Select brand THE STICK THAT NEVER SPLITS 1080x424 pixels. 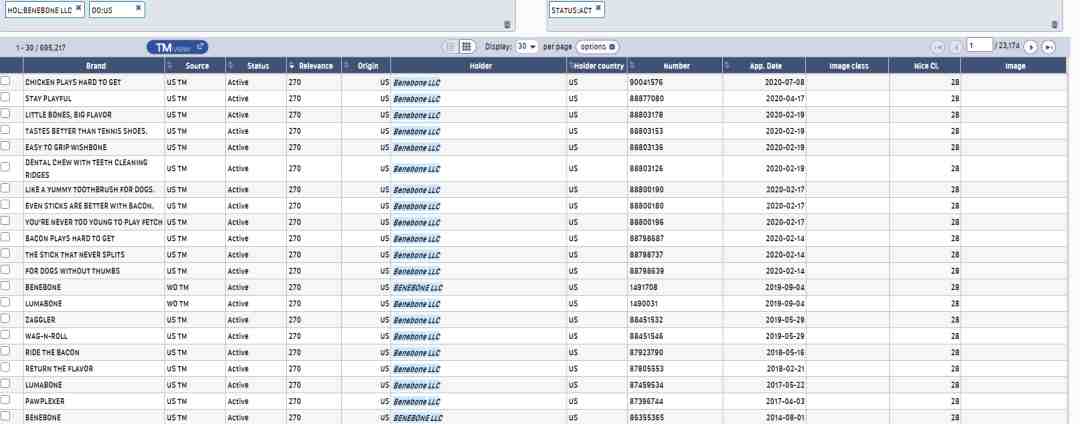coord(74,255)
